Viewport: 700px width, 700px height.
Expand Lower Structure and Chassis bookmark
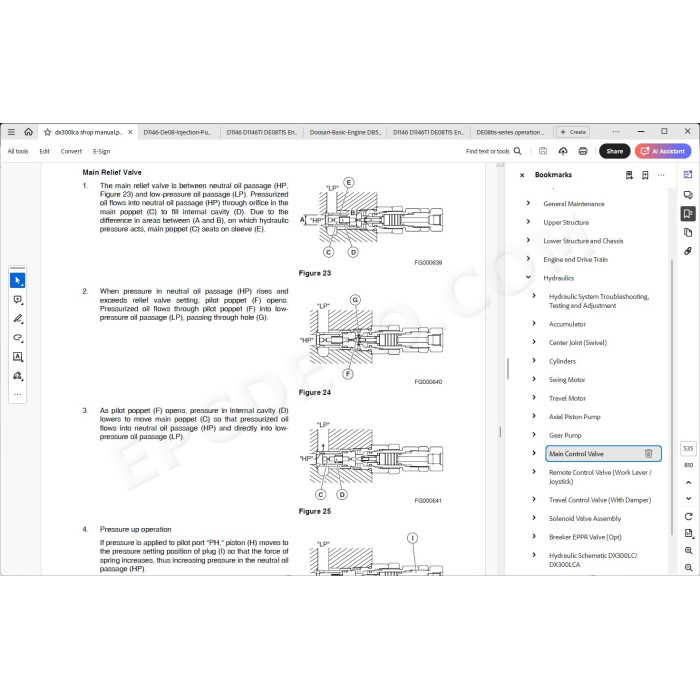(x=529, y=240)
